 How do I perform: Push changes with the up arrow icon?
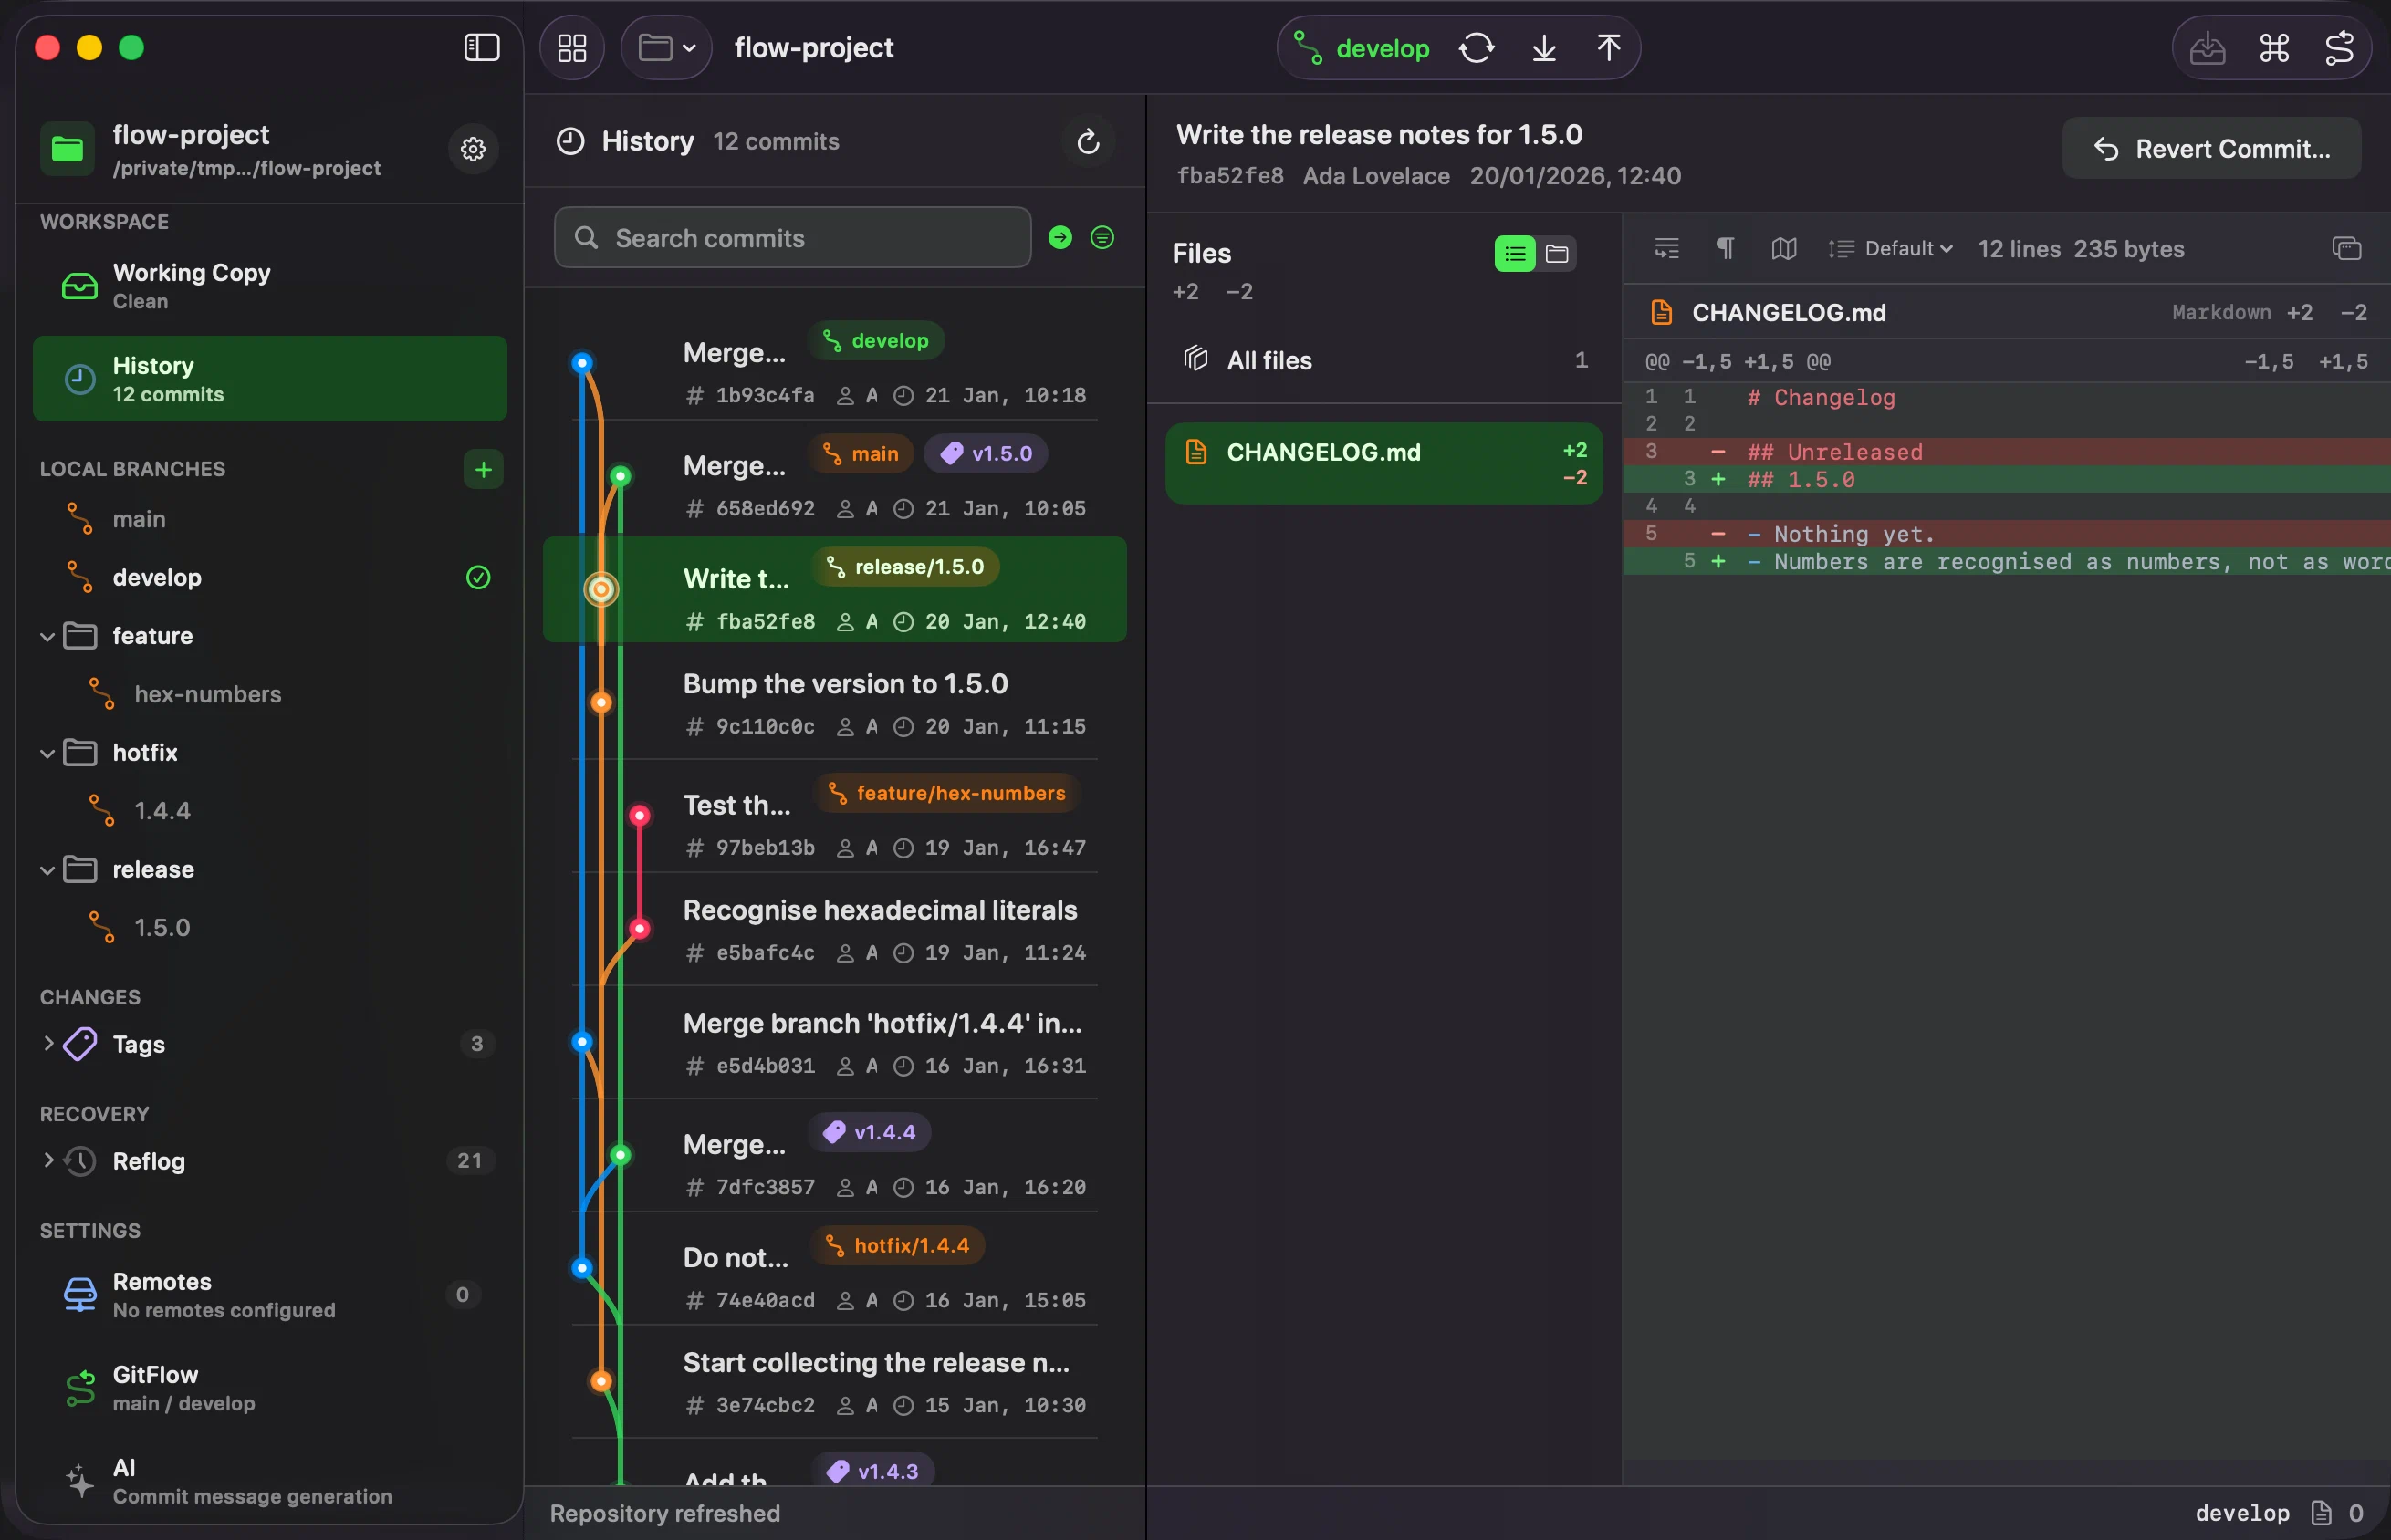click(x=1609, y=48)
